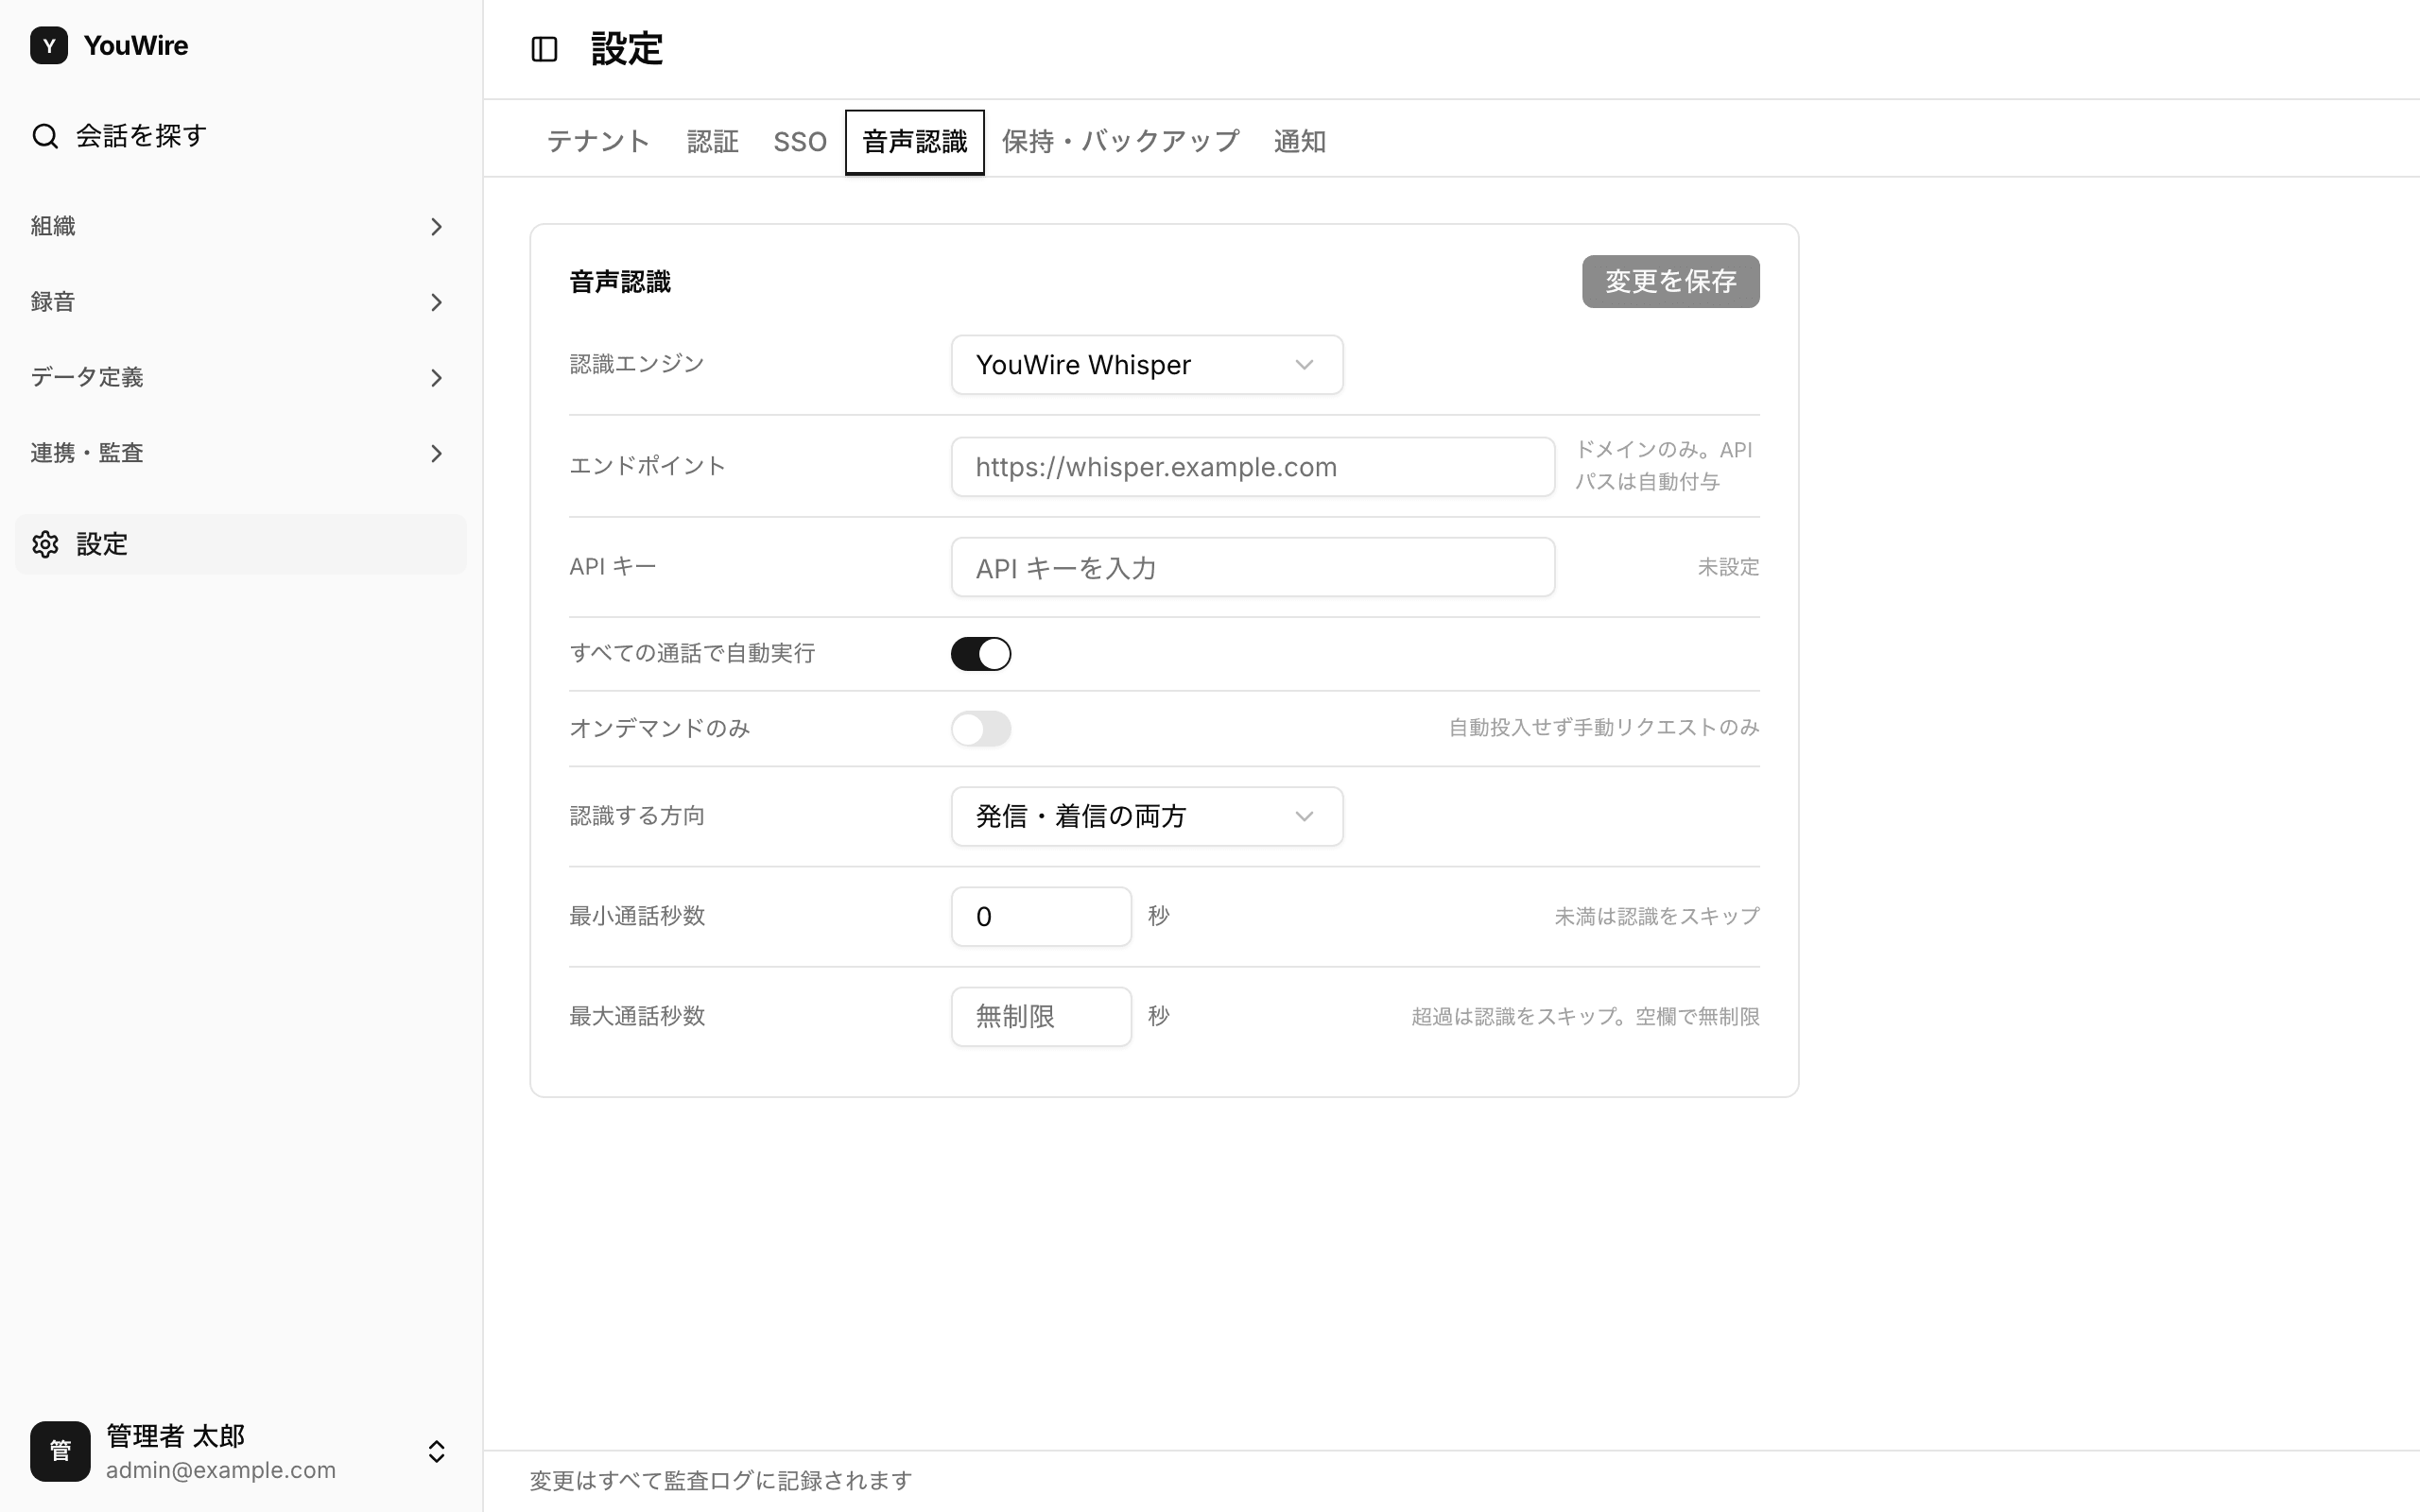Focus the エンドポイント URL field
Image resolution: width=2420 pixels, height=1512 pixels.
click(x=1253, y=467)
